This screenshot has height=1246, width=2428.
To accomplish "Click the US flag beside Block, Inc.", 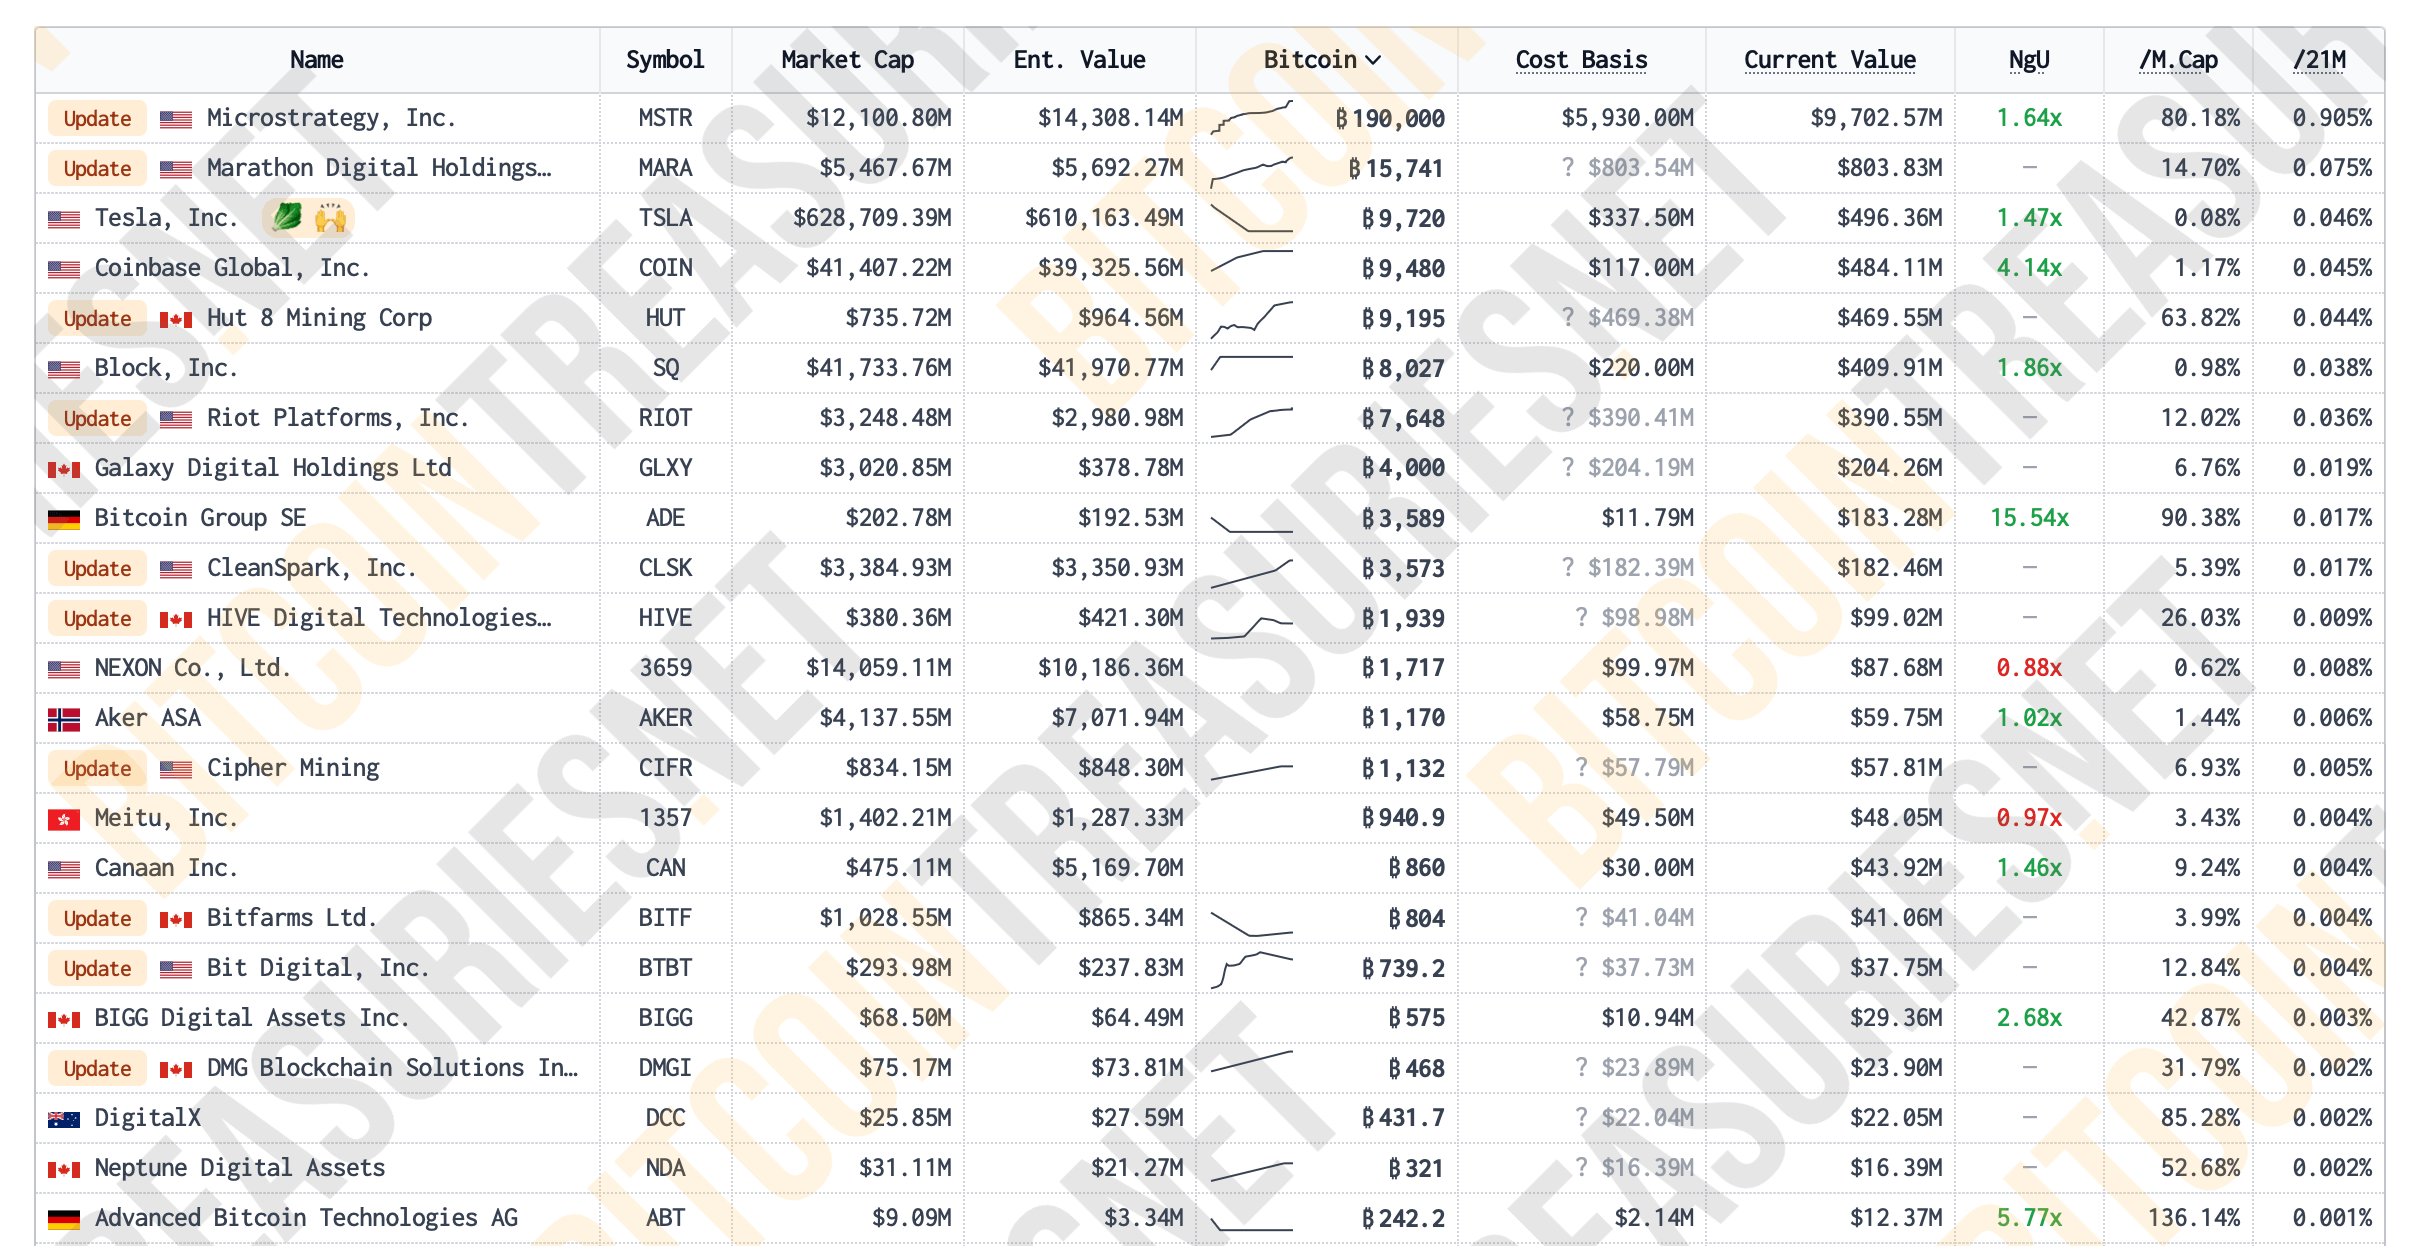I will (64, 369).
